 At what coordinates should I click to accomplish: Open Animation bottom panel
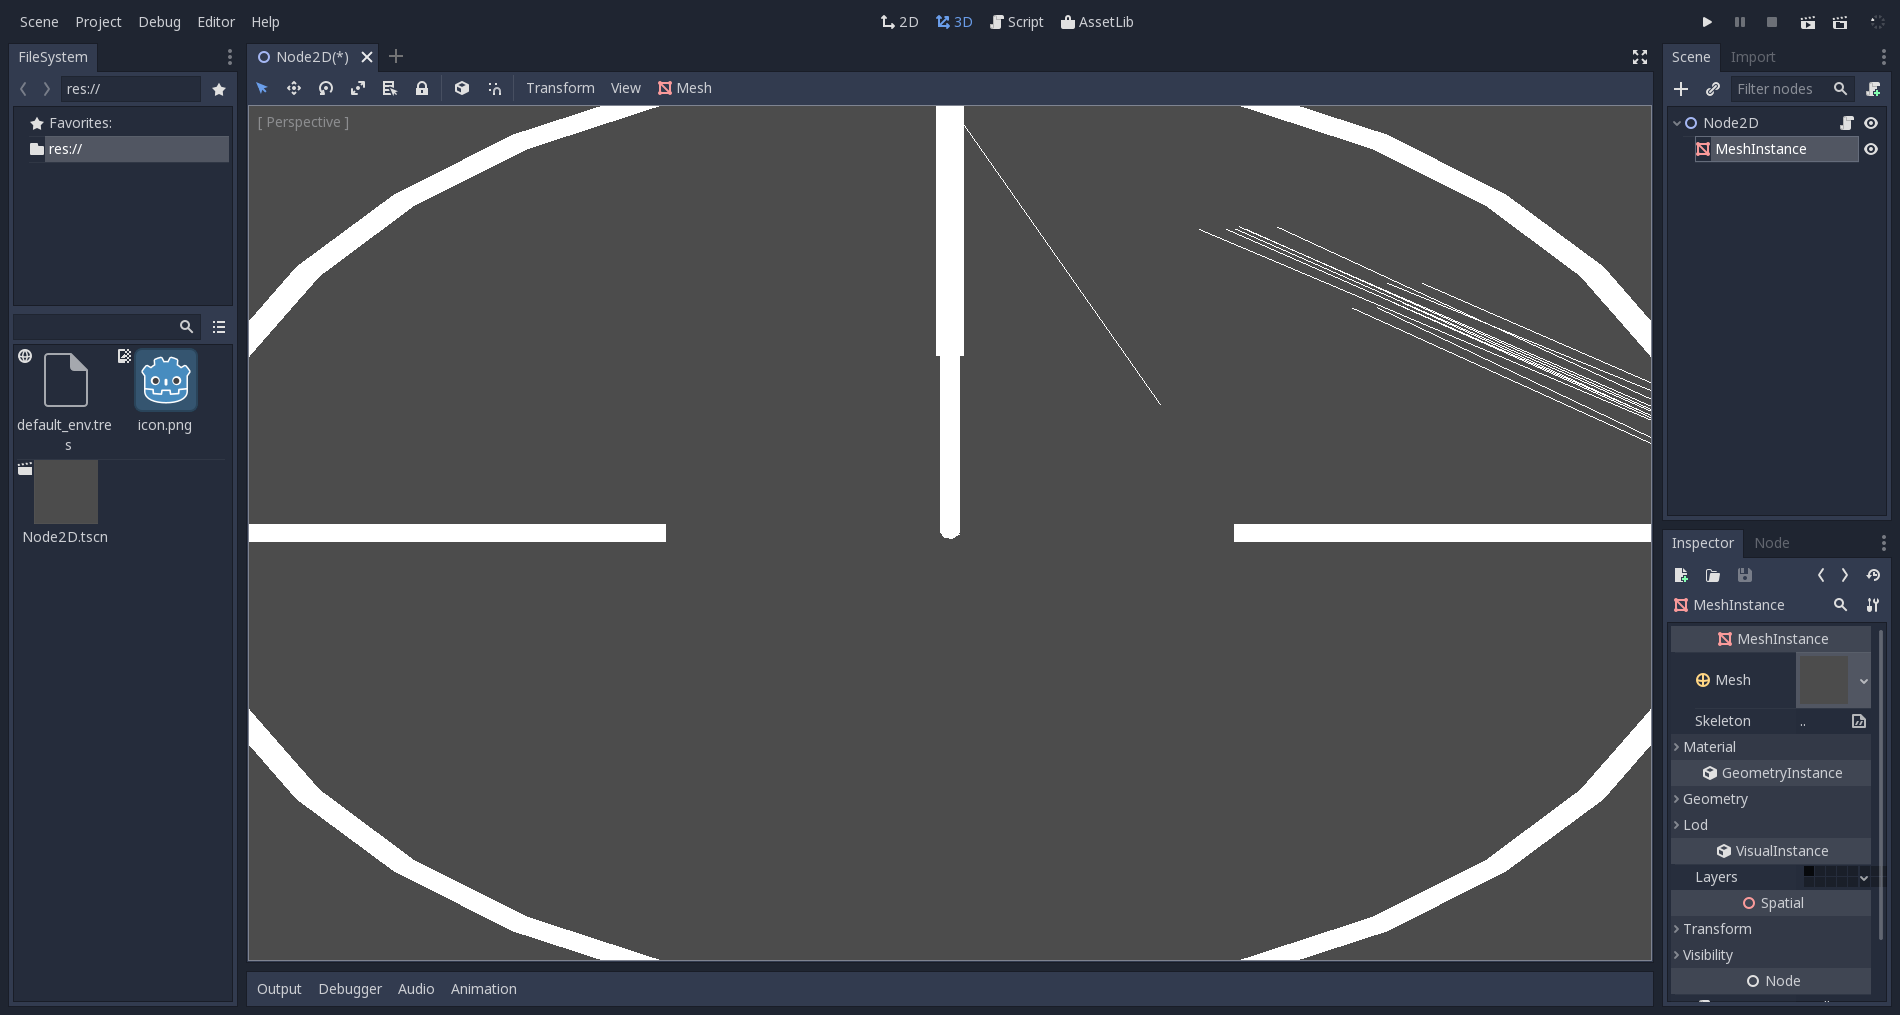(484, 989)
